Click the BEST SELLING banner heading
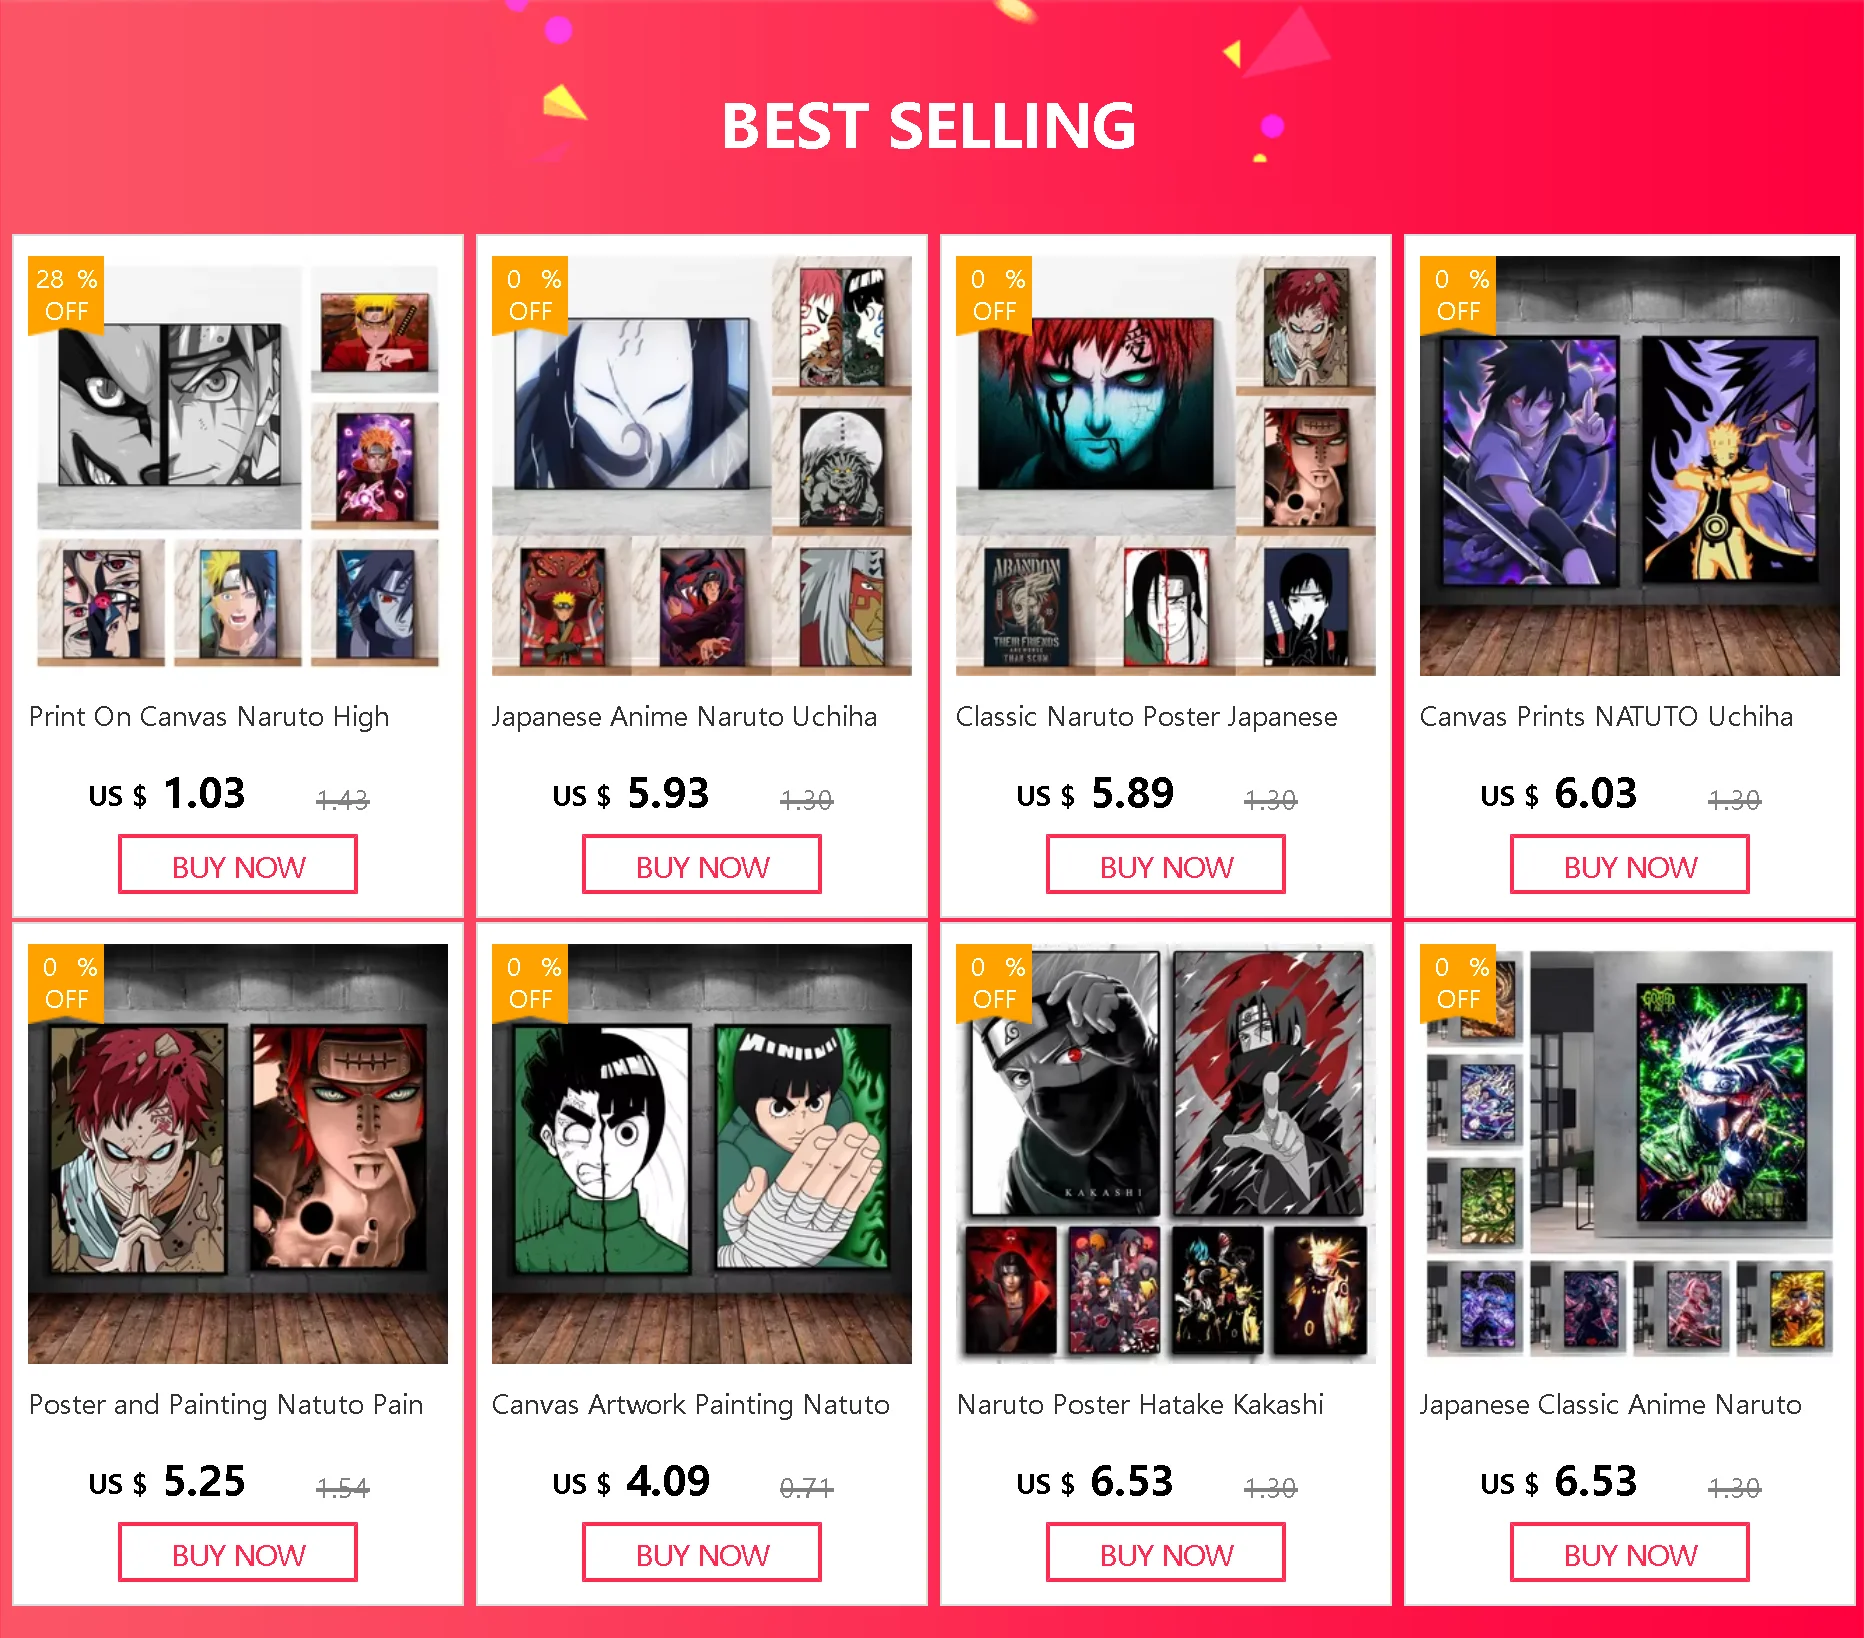The width and height of the screenshot is (1864, 1638). click(x=929, y=126)
